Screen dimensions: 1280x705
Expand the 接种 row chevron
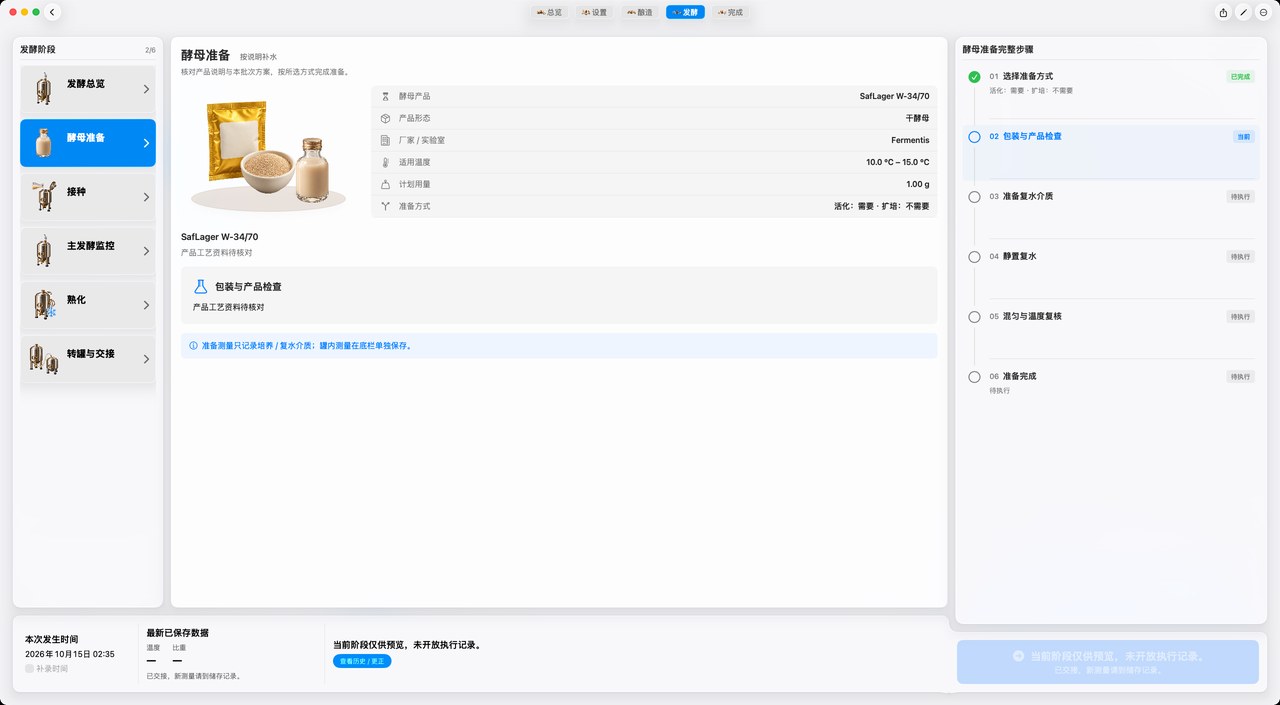pyautogui.click(x=146, y=197)
